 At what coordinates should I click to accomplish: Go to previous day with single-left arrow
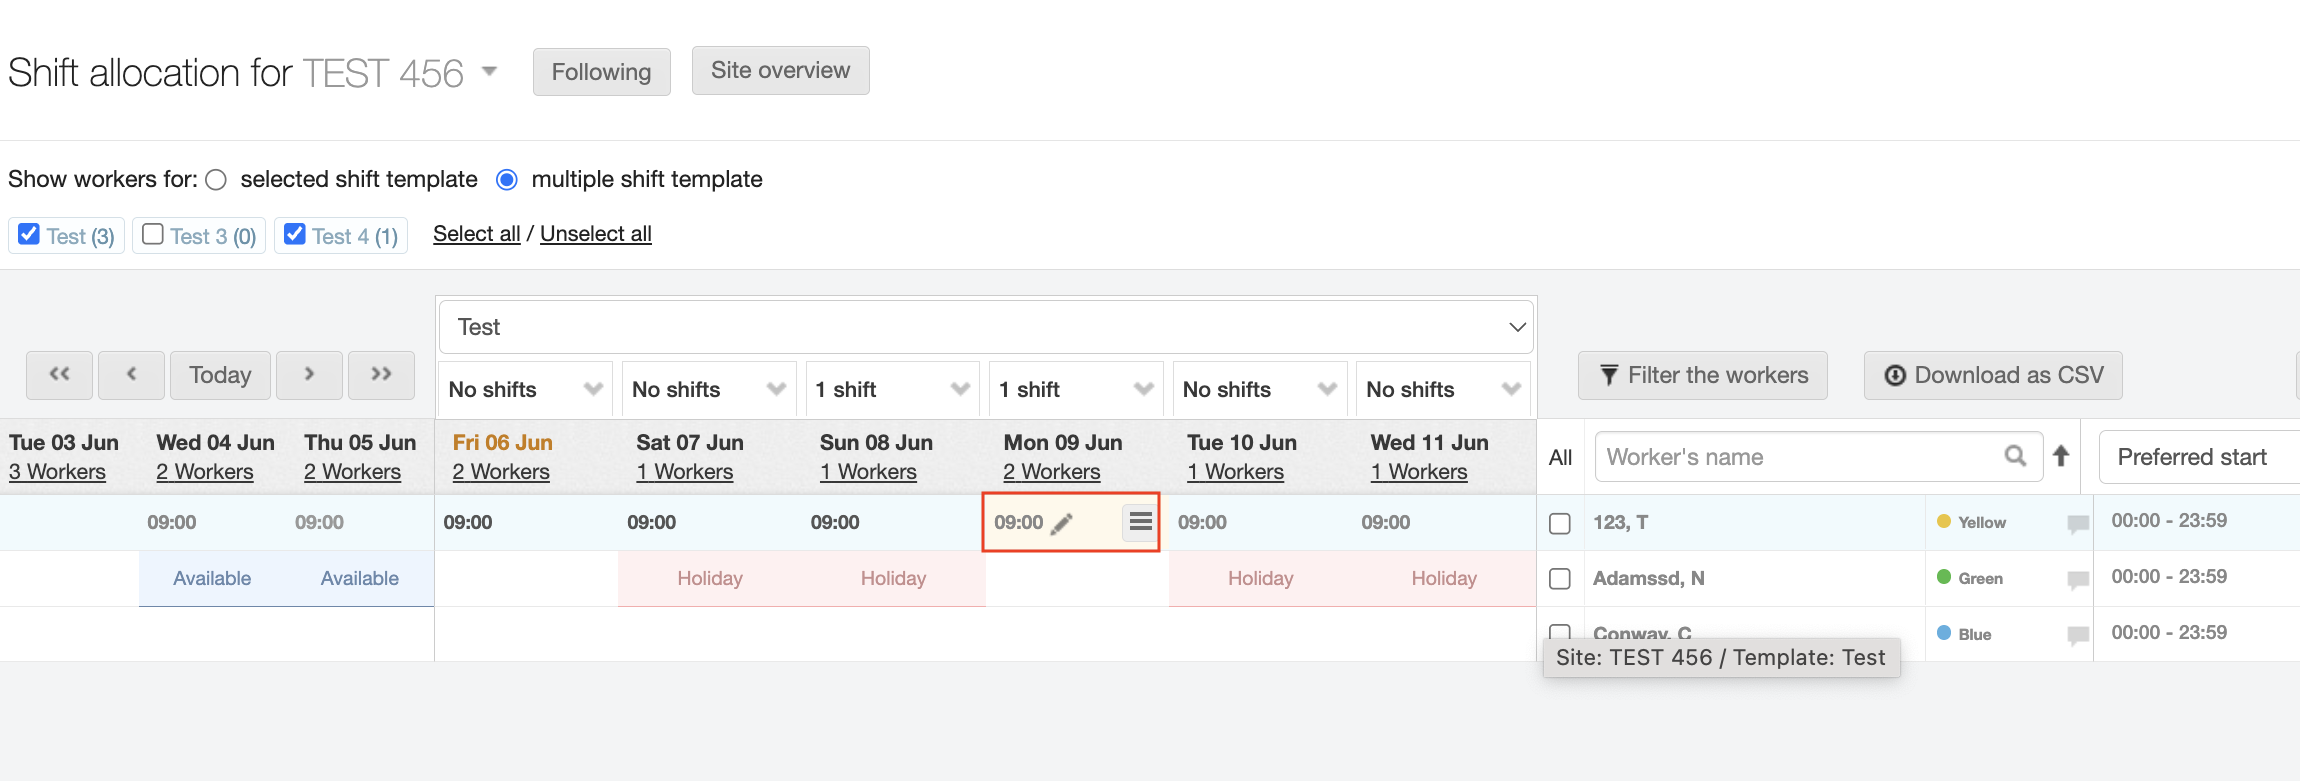(131, 375)
